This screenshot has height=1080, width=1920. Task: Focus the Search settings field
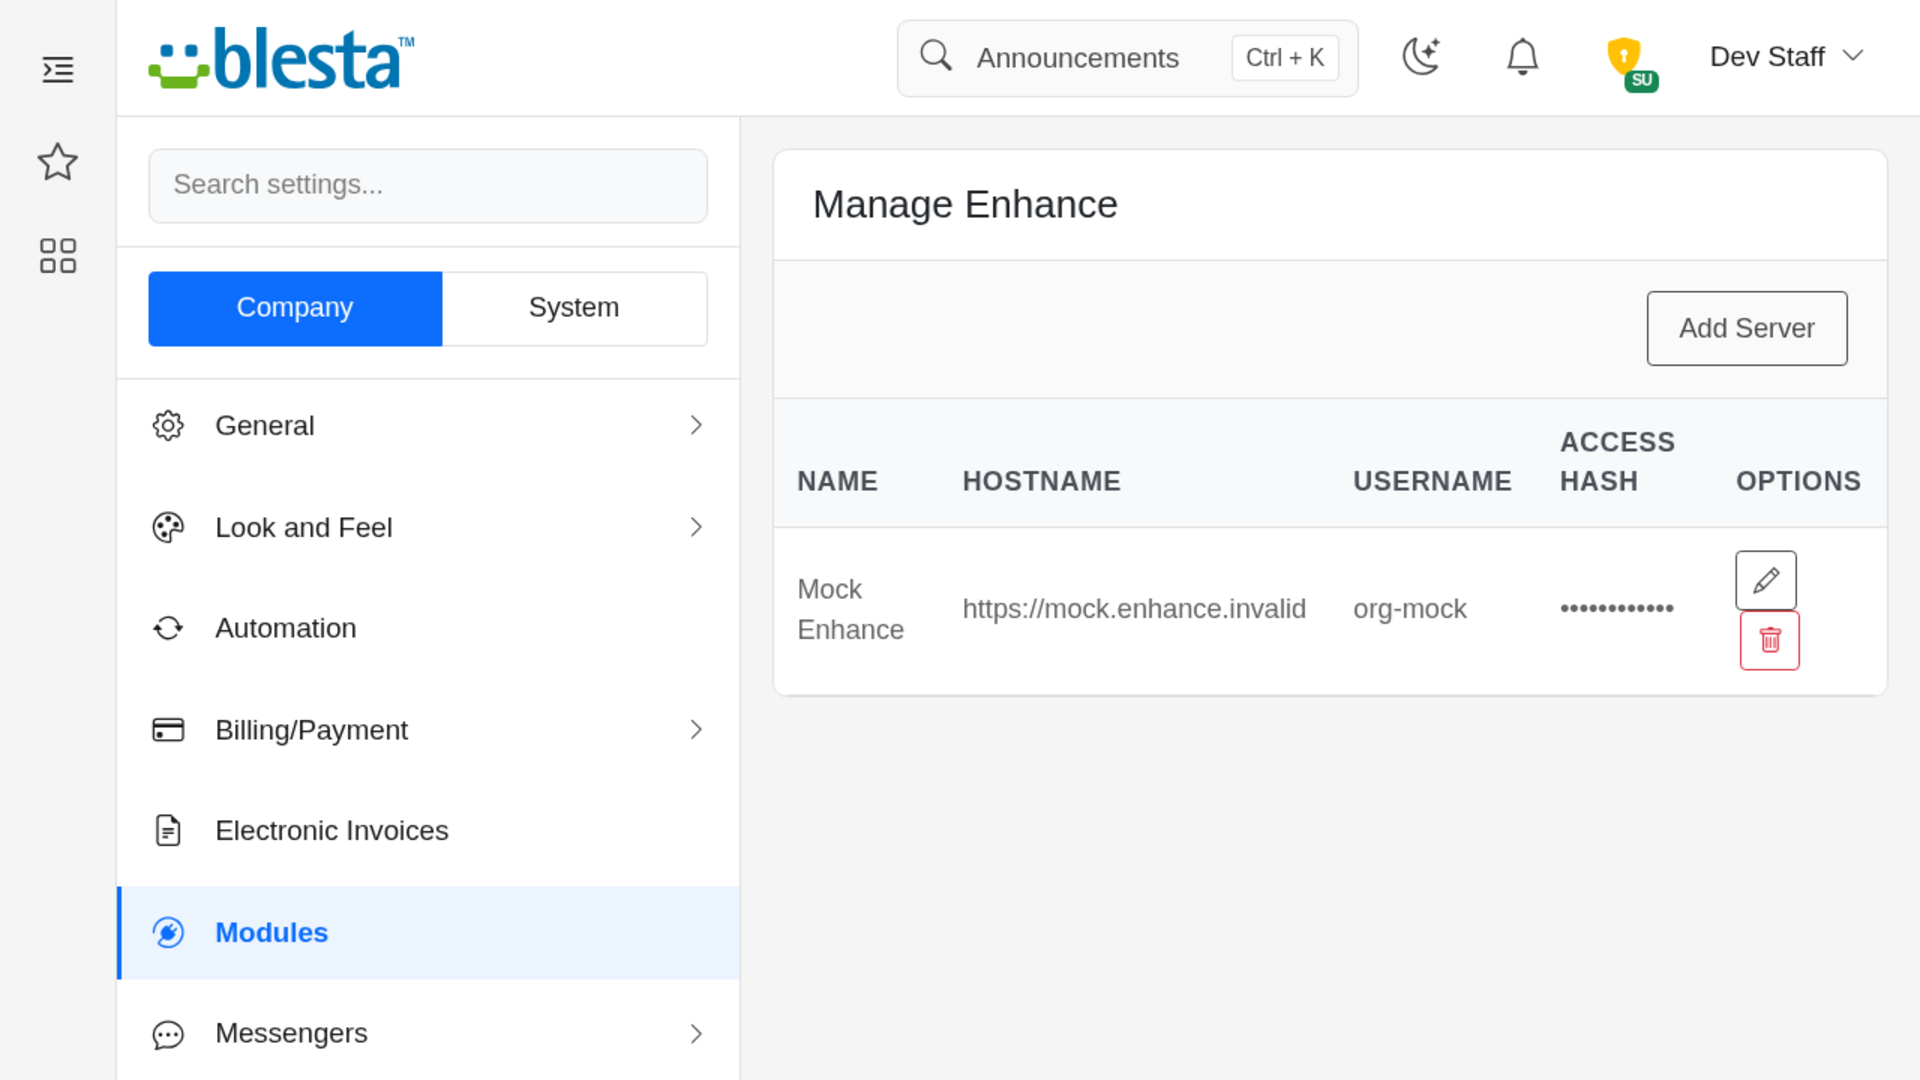pos(428,186)
